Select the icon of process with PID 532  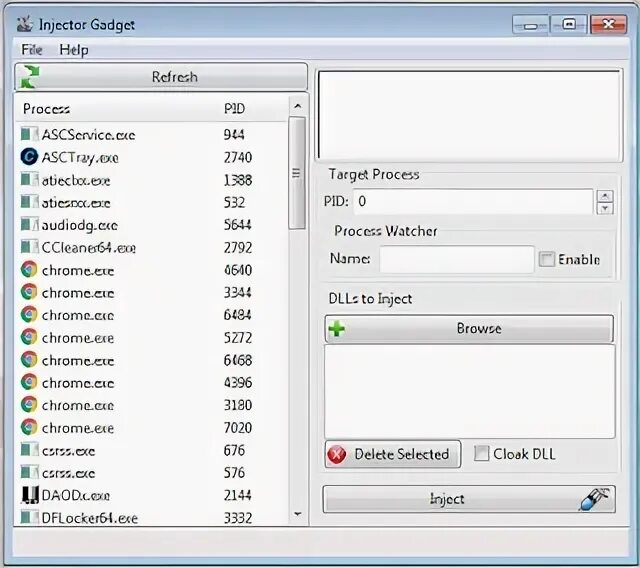click(x=29, y=202)
